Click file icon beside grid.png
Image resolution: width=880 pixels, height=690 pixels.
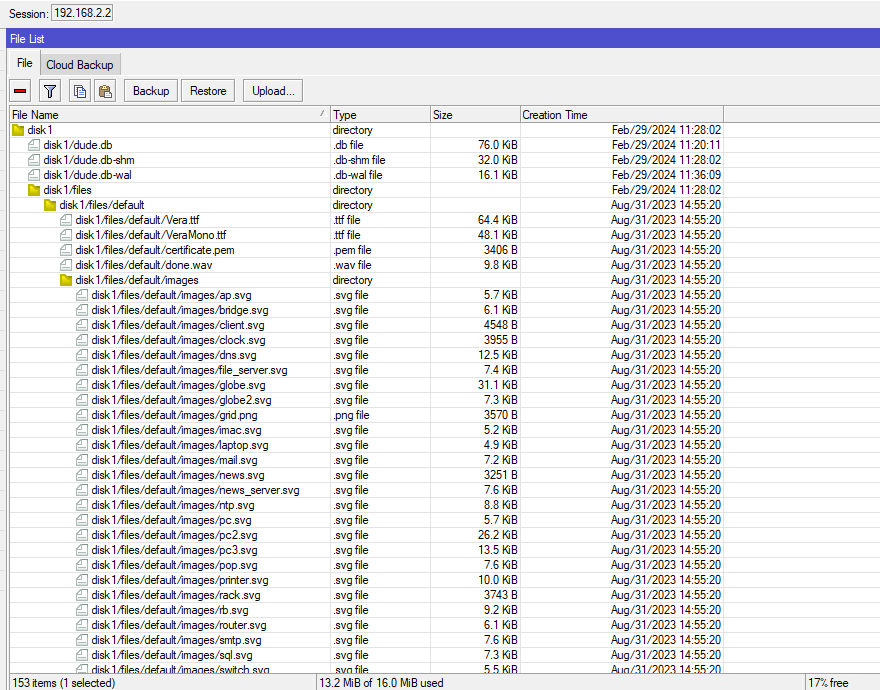coord(82,415)
